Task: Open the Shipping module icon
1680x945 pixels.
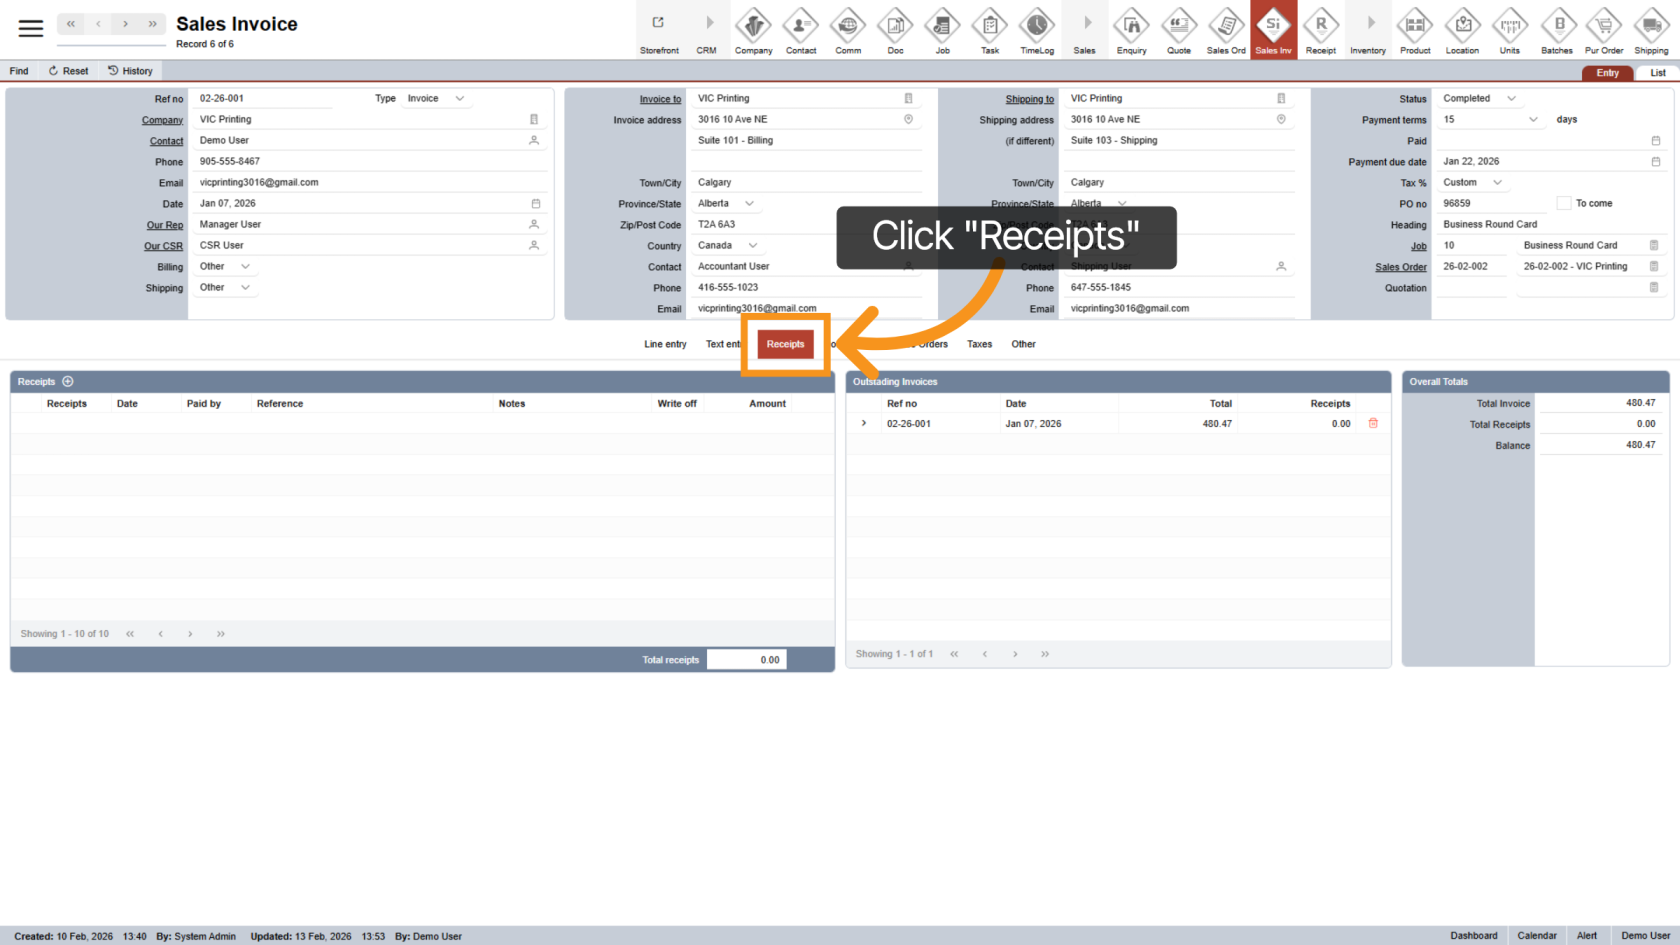Action: [x=1650, y=30]
